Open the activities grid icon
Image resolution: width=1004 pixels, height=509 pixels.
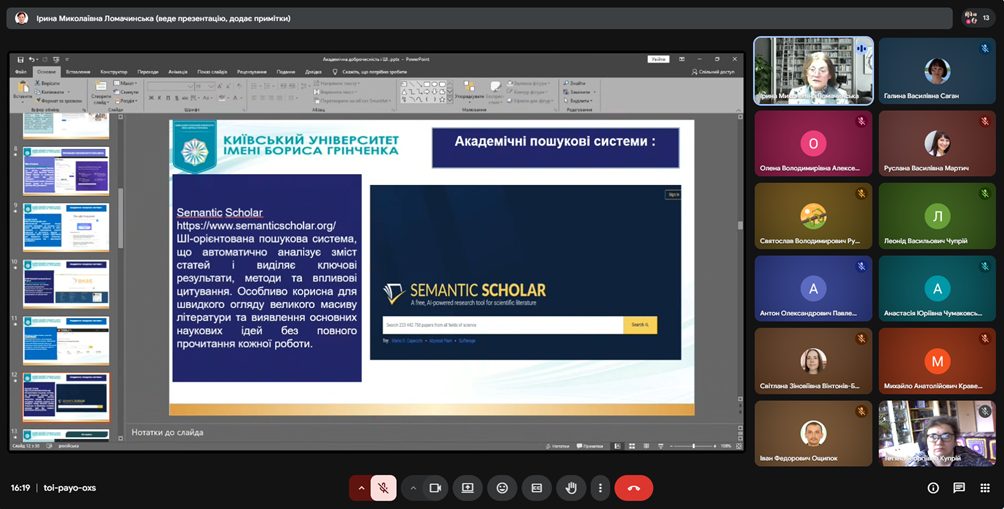(x=984, y=488)
